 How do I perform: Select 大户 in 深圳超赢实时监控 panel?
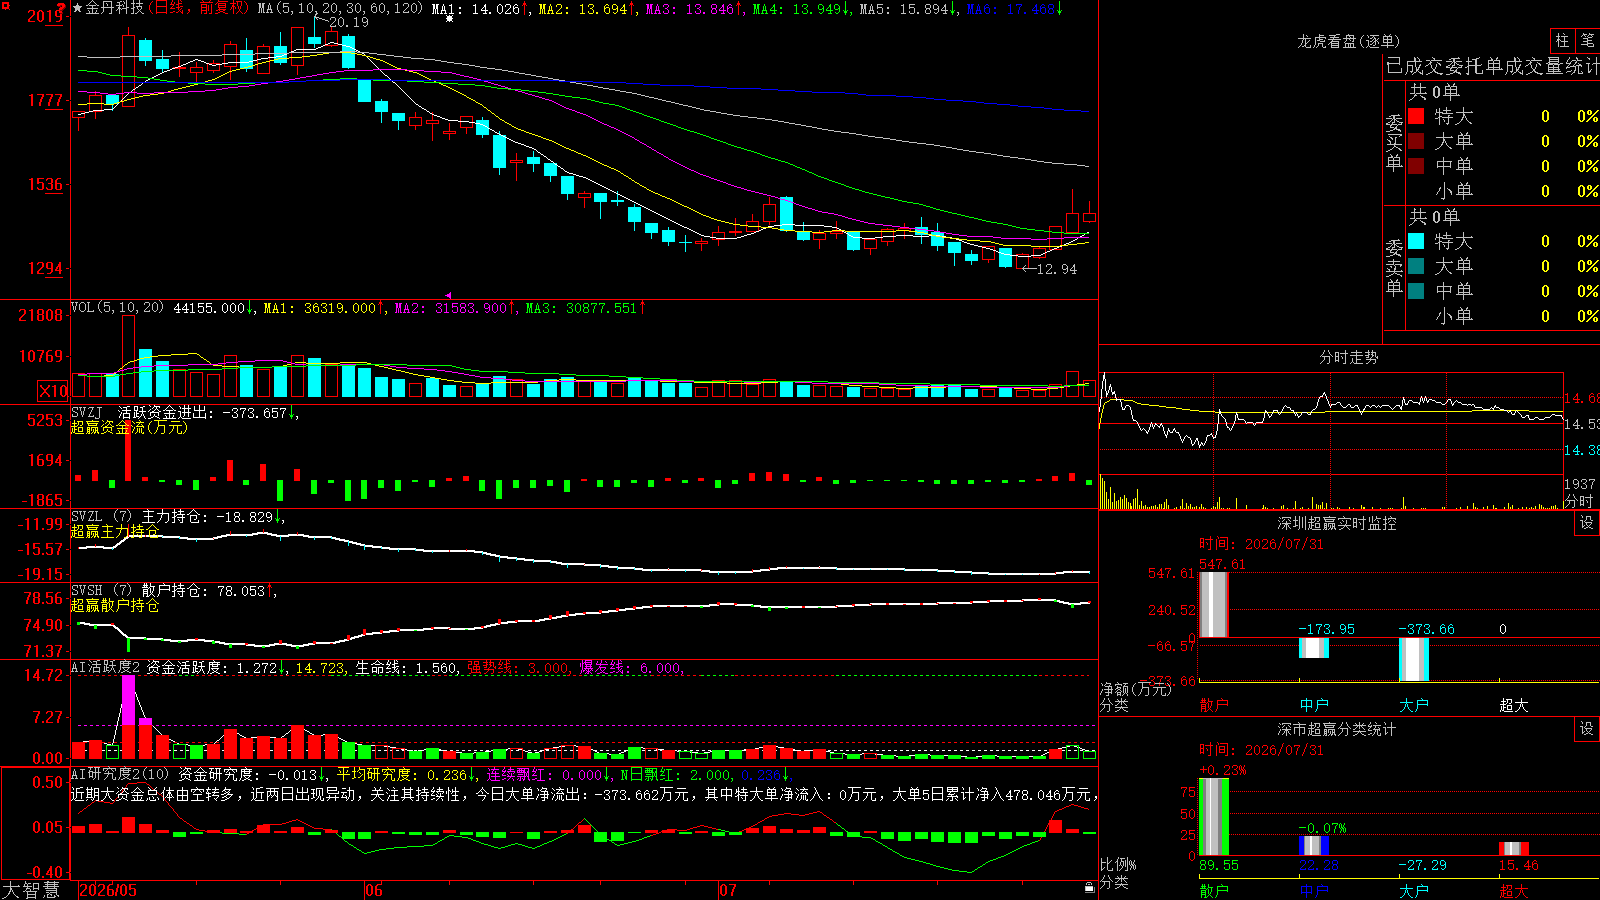[x=1414, y=705]
